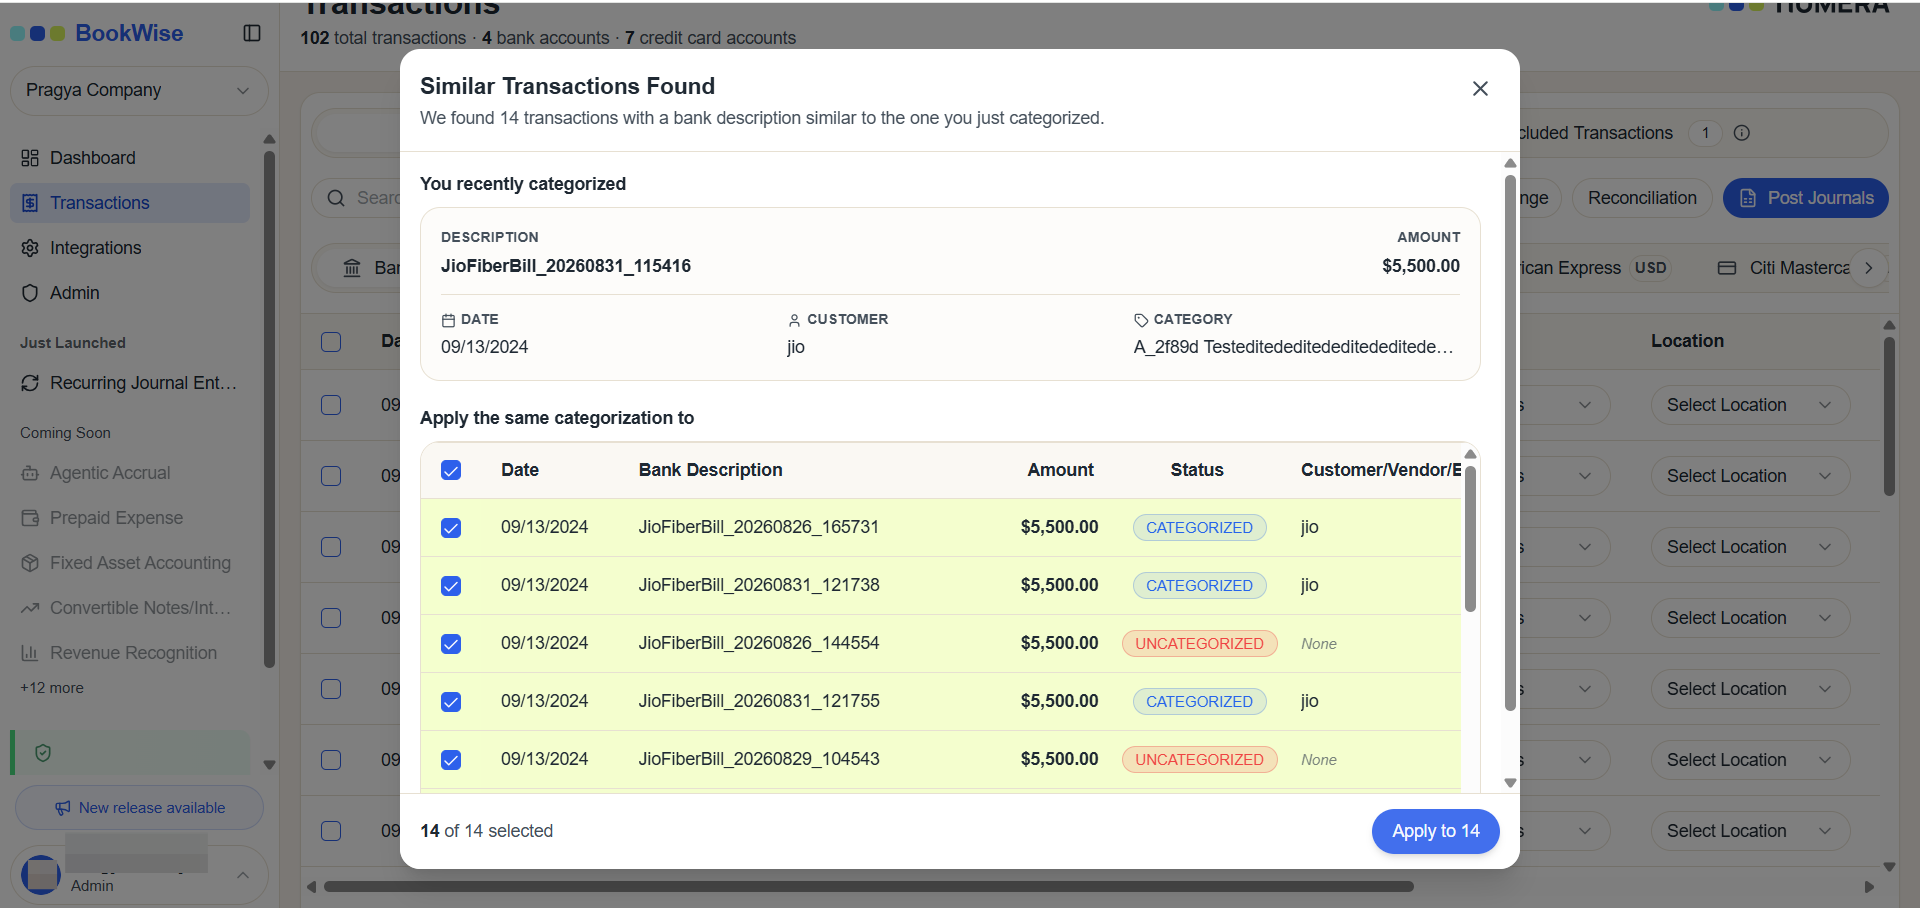Switch to the Reconciliation tab

click(x=1642, y=198)
